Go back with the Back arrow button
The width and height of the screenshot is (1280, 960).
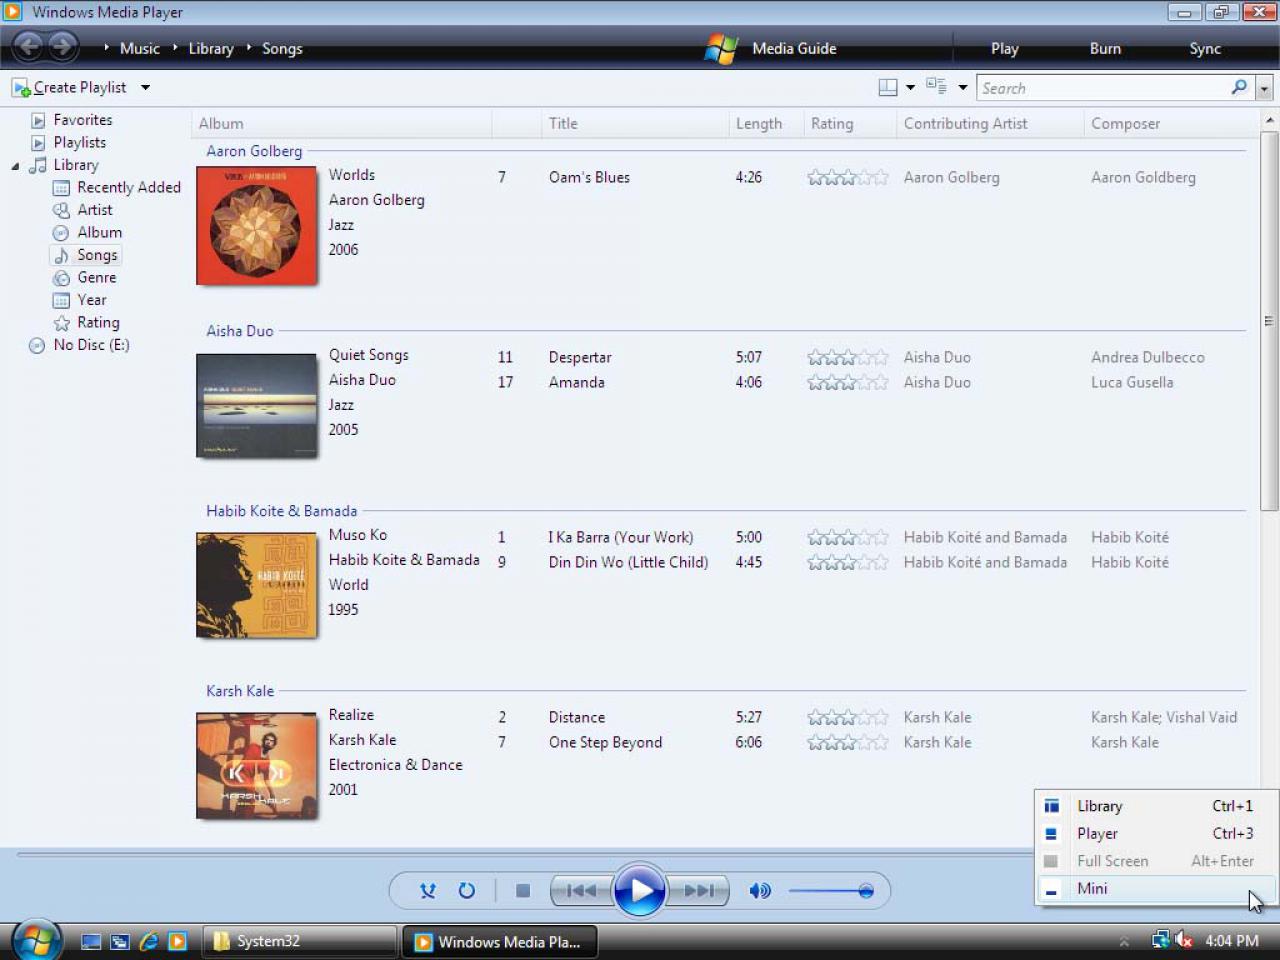tap(29, 46)
